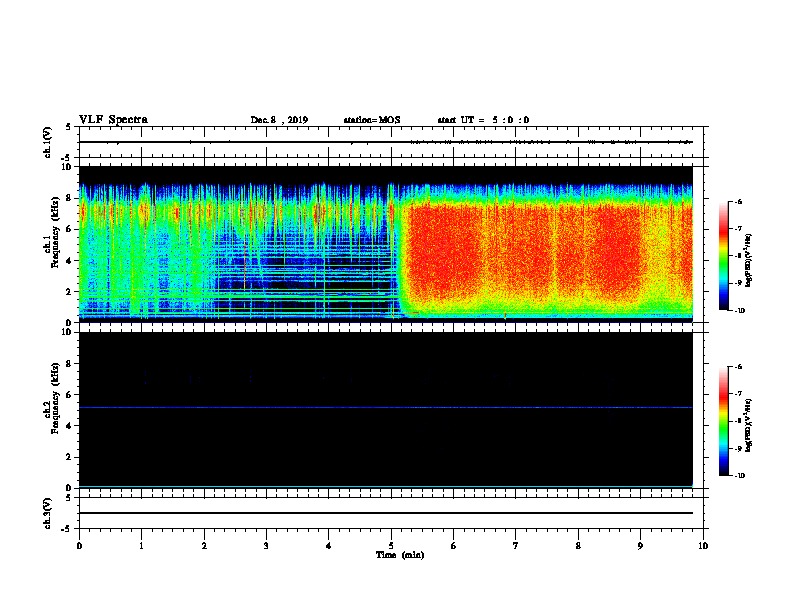Click the ch.1 "Frequency (kHz)" axis label
Screen dimensions: 792x612
pyautogui.click(x=55, y=232)
